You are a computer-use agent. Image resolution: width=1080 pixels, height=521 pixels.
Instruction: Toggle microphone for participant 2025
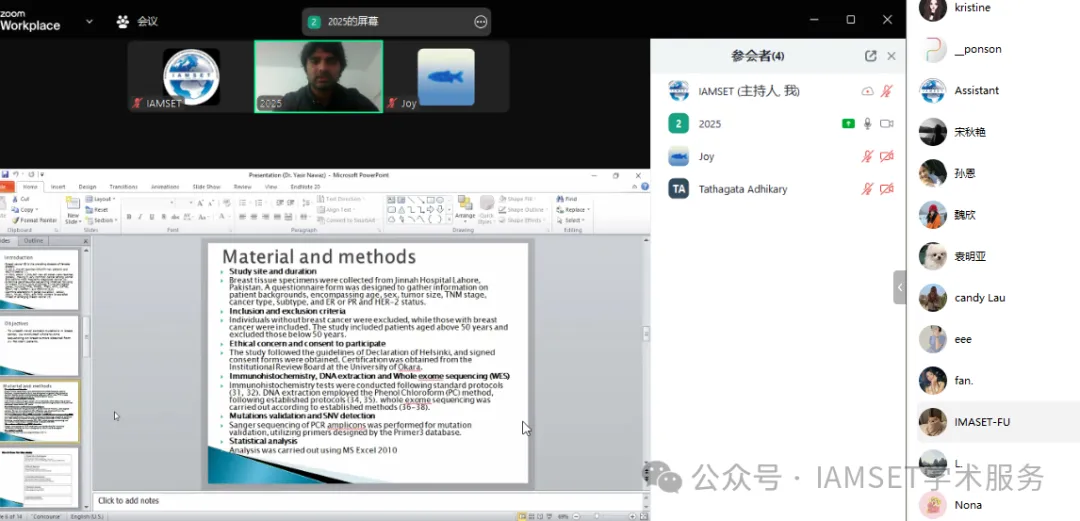[x=868, y=124]
